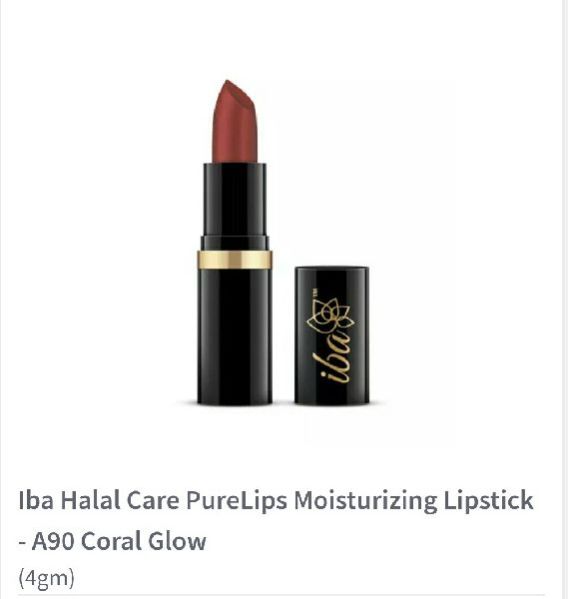The image size is (568, 599).
Task: Open the Iba Halal Care PureLips title link
Action: click(276, 520)
